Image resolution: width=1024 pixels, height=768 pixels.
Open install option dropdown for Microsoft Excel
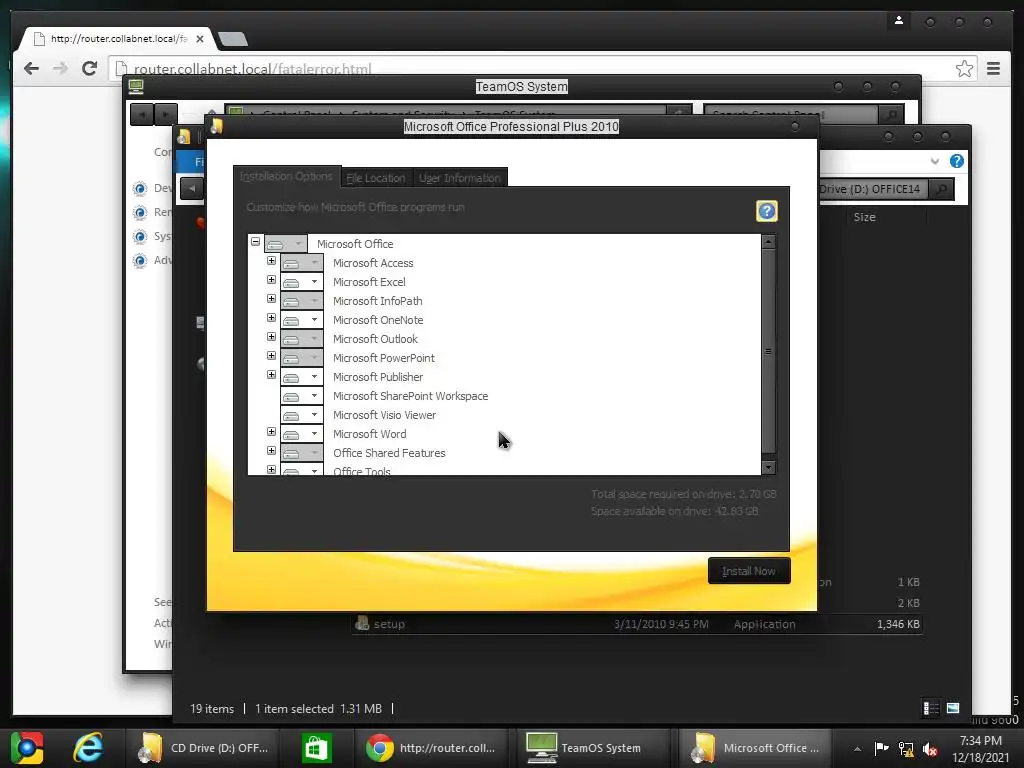302,282
